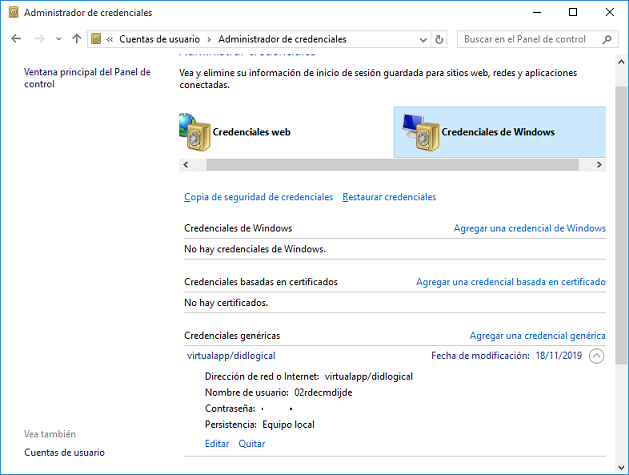
Task: Click the chevron after Cuentas de usuario breadcrumb
Action: pyautogui.click(x=209, y=39)
